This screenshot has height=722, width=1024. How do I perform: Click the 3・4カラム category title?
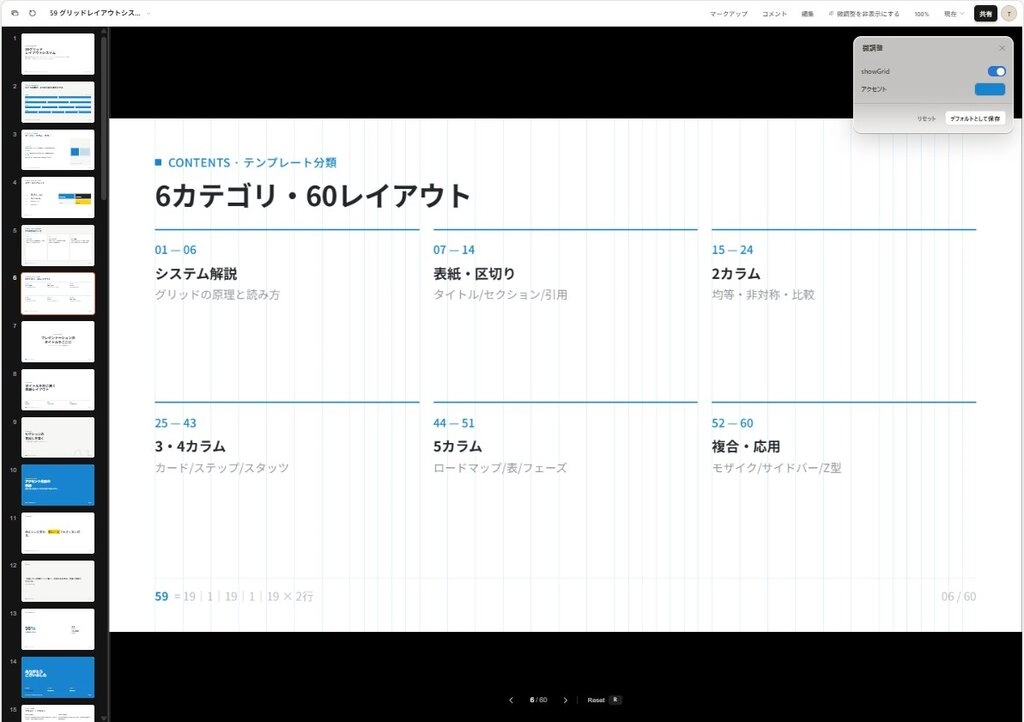tap(190, 447)
